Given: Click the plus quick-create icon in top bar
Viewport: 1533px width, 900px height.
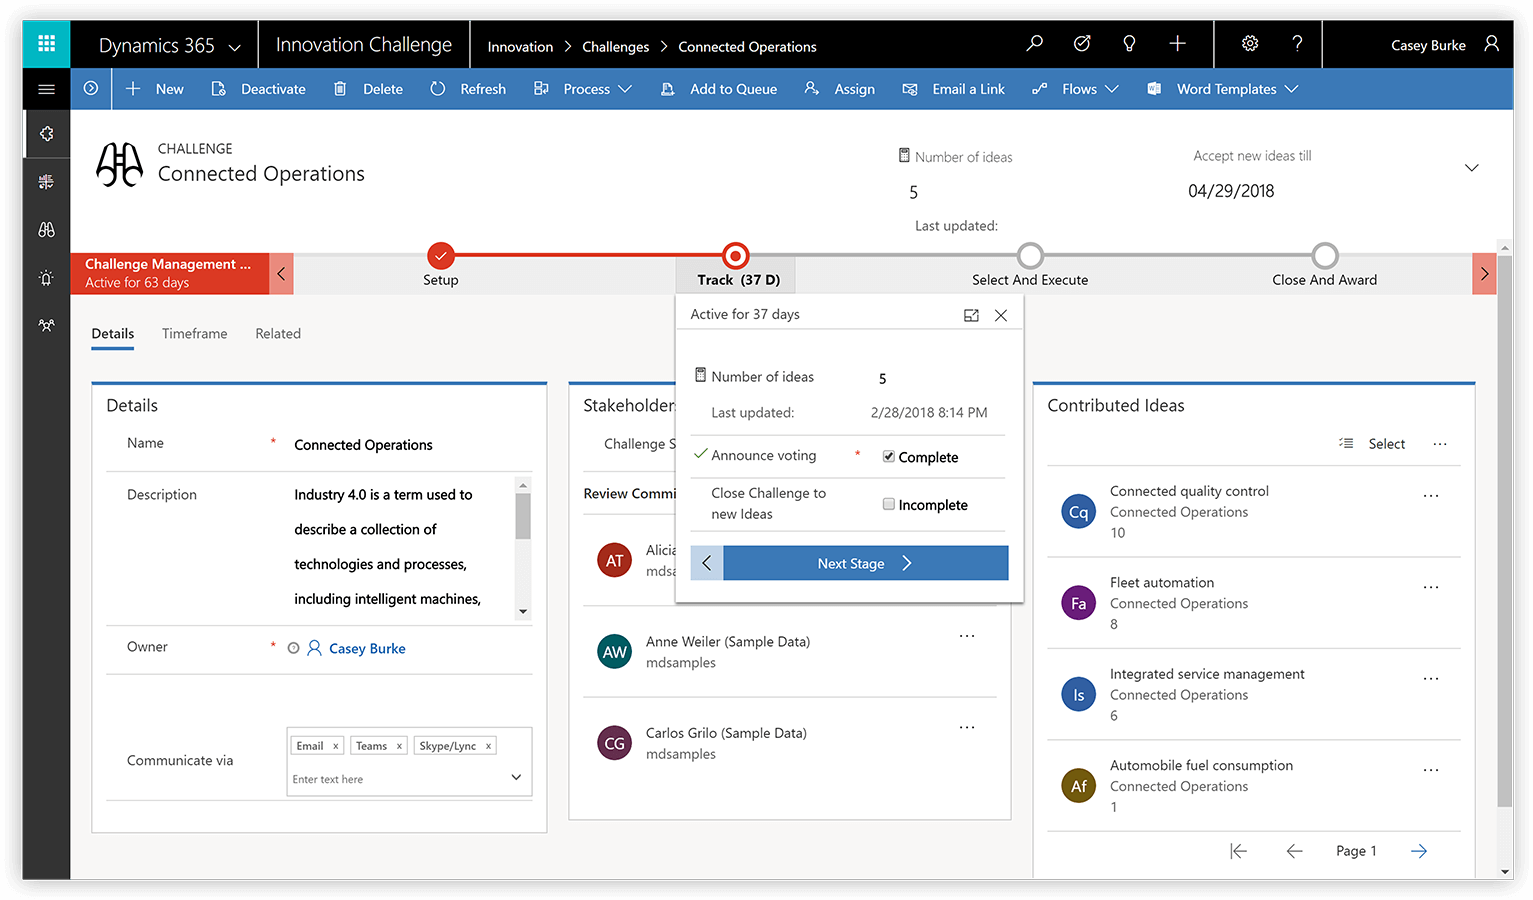Looking at the screenshot, I should (1177, 43).
